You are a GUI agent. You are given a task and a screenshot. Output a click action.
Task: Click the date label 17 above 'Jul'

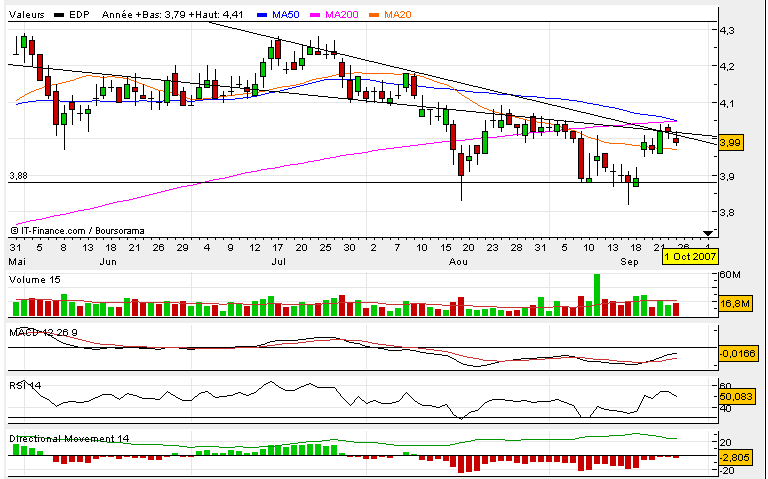278,248
